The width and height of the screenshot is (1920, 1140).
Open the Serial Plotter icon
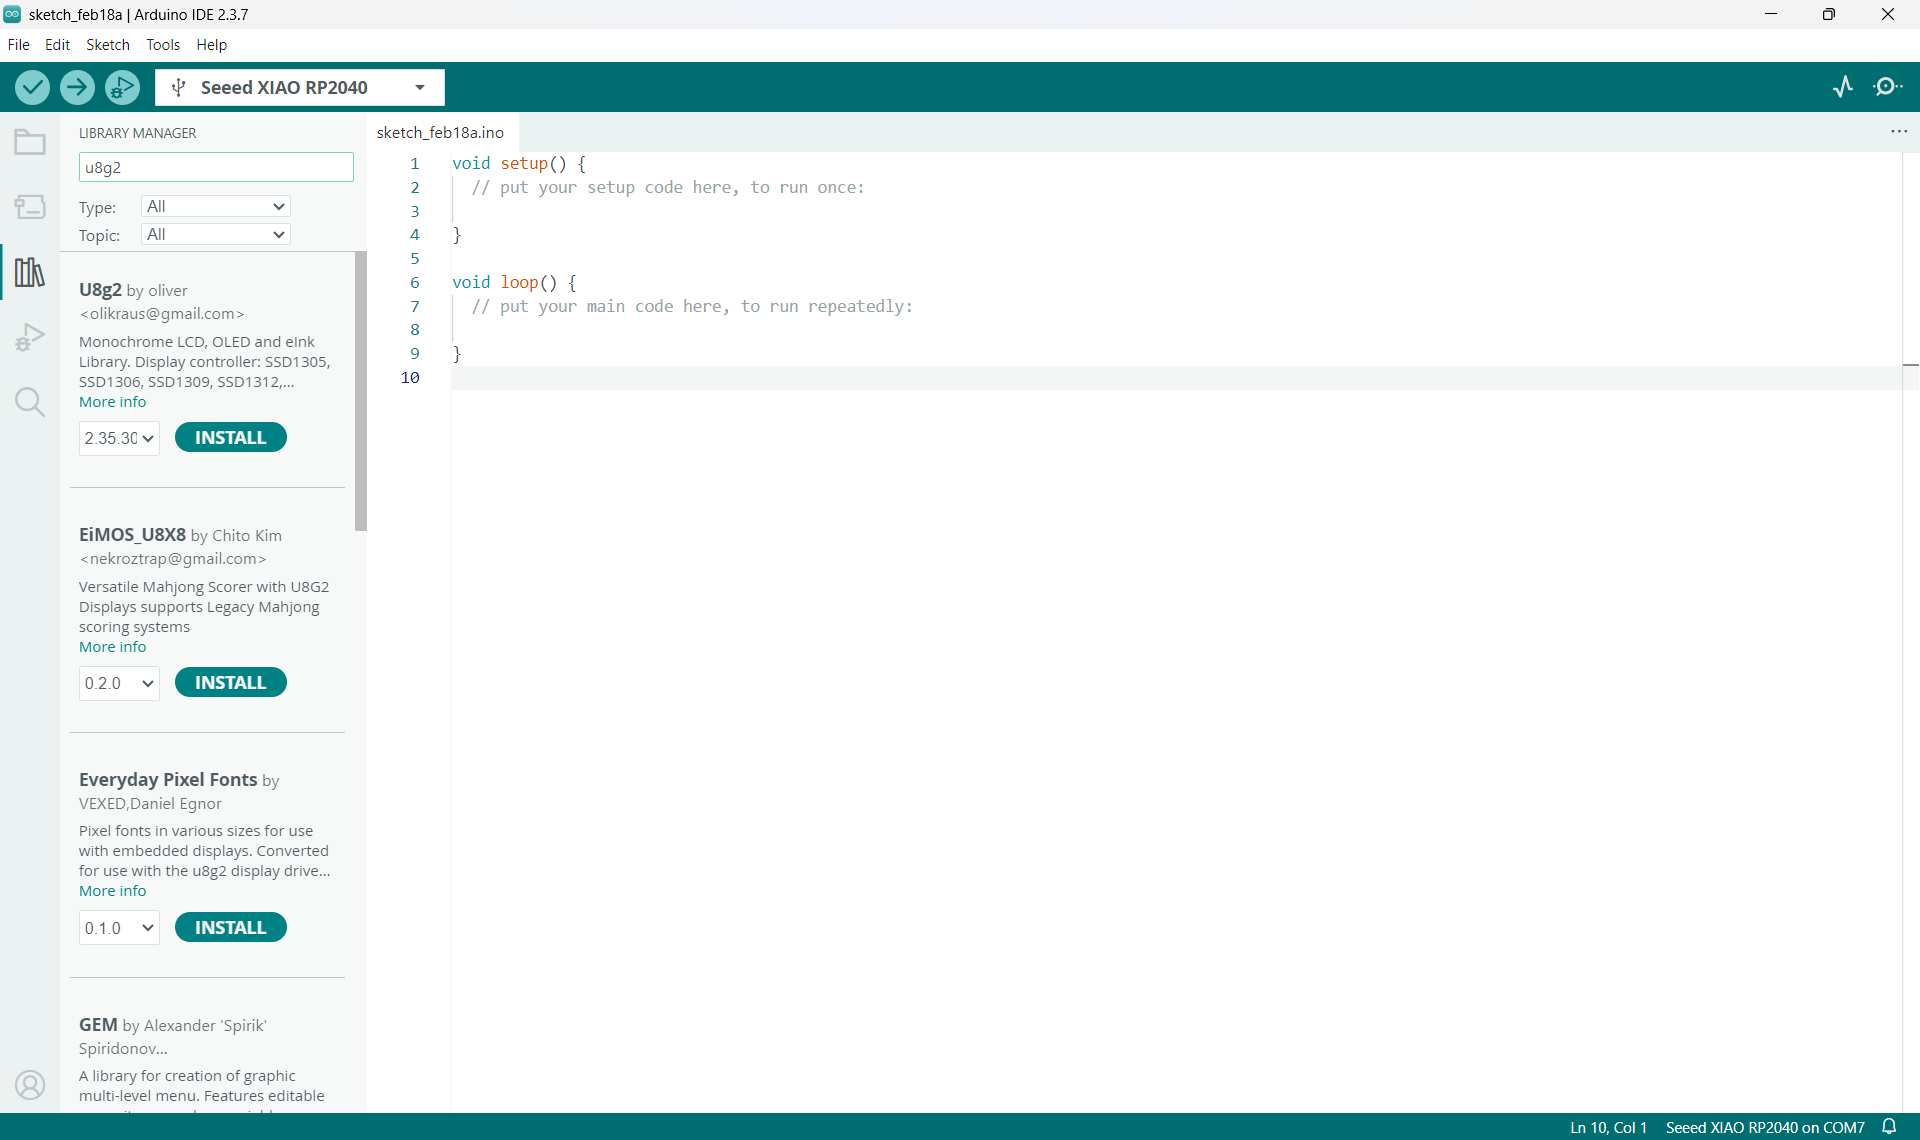click(1843, 88)
